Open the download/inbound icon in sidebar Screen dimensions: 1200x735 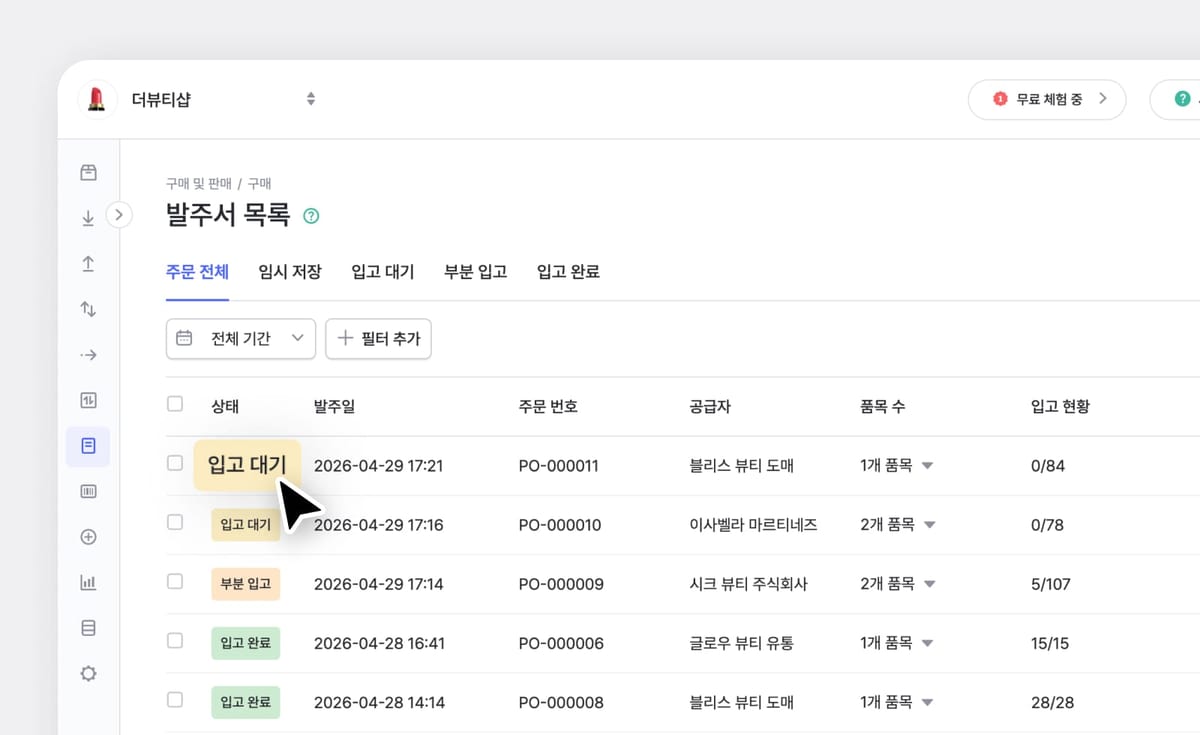point(87,216)
